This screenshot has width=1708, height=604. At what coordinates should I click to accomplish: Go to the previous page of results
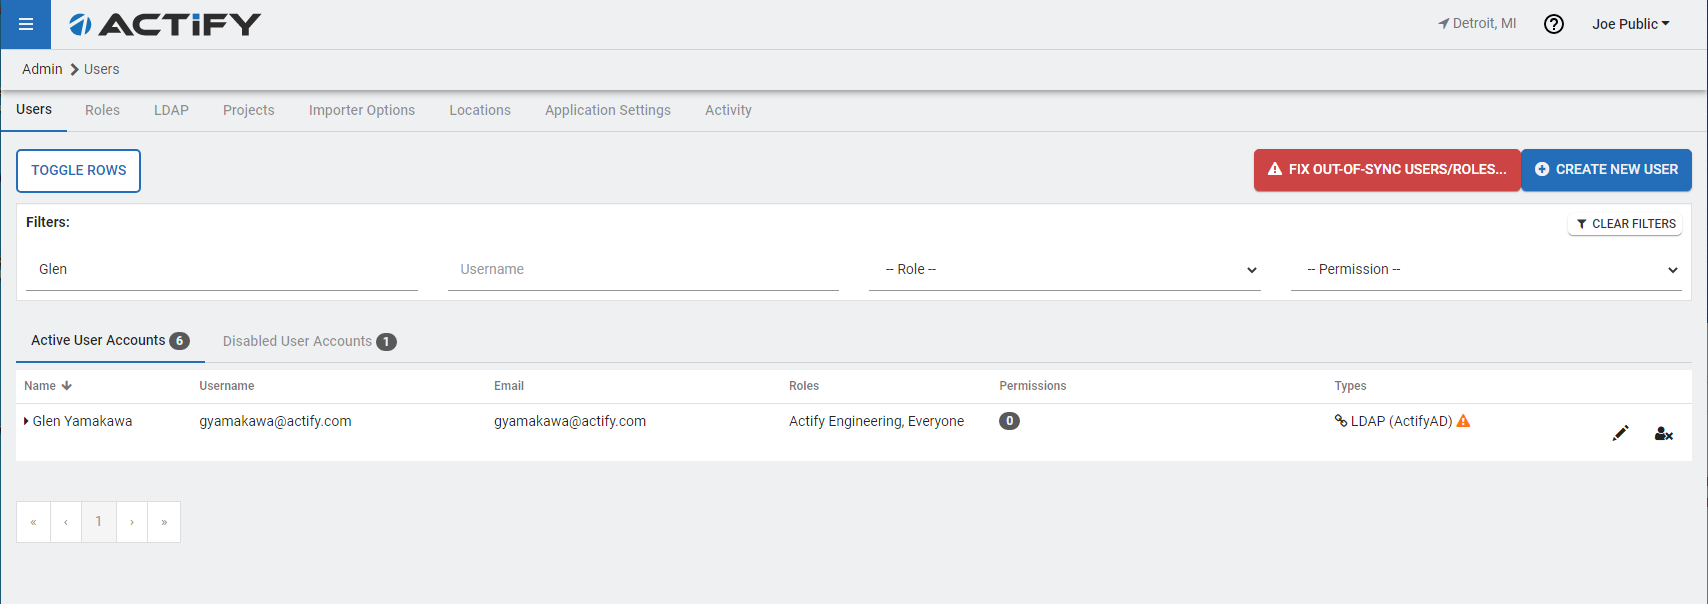coord(66,522)
